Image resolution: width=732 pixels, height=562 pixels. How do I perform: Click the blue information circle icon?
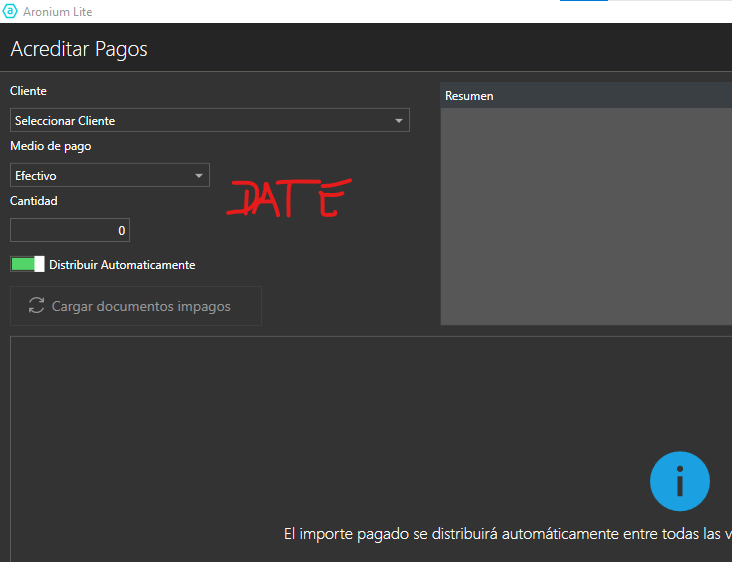click(x=679, y=482)
